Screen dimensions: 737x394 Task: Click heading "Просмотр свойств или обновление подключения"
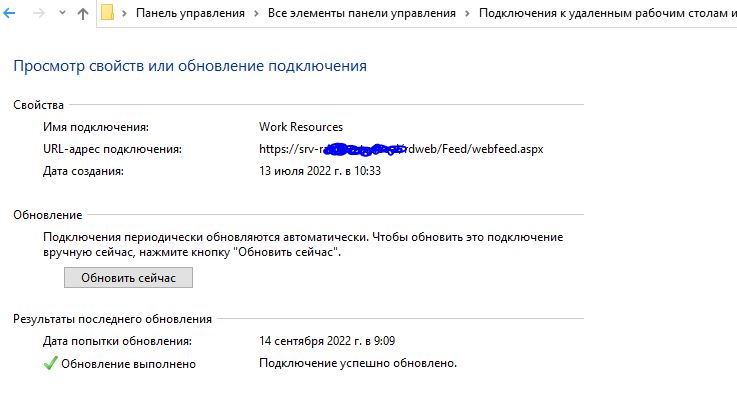pyautogui.click(x=190, y=66)
